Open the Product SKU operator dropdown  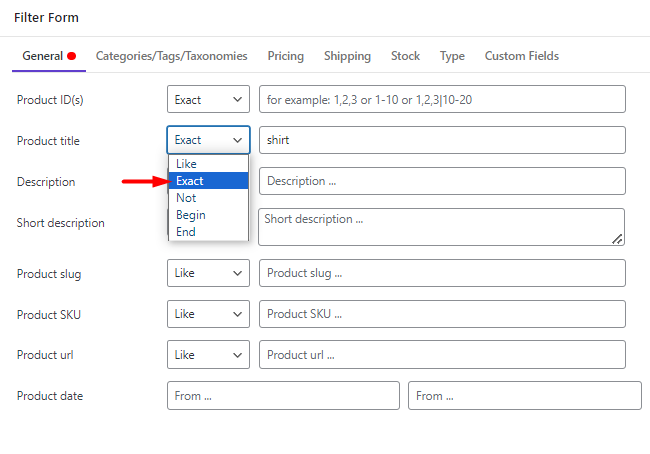coord(209,314)
